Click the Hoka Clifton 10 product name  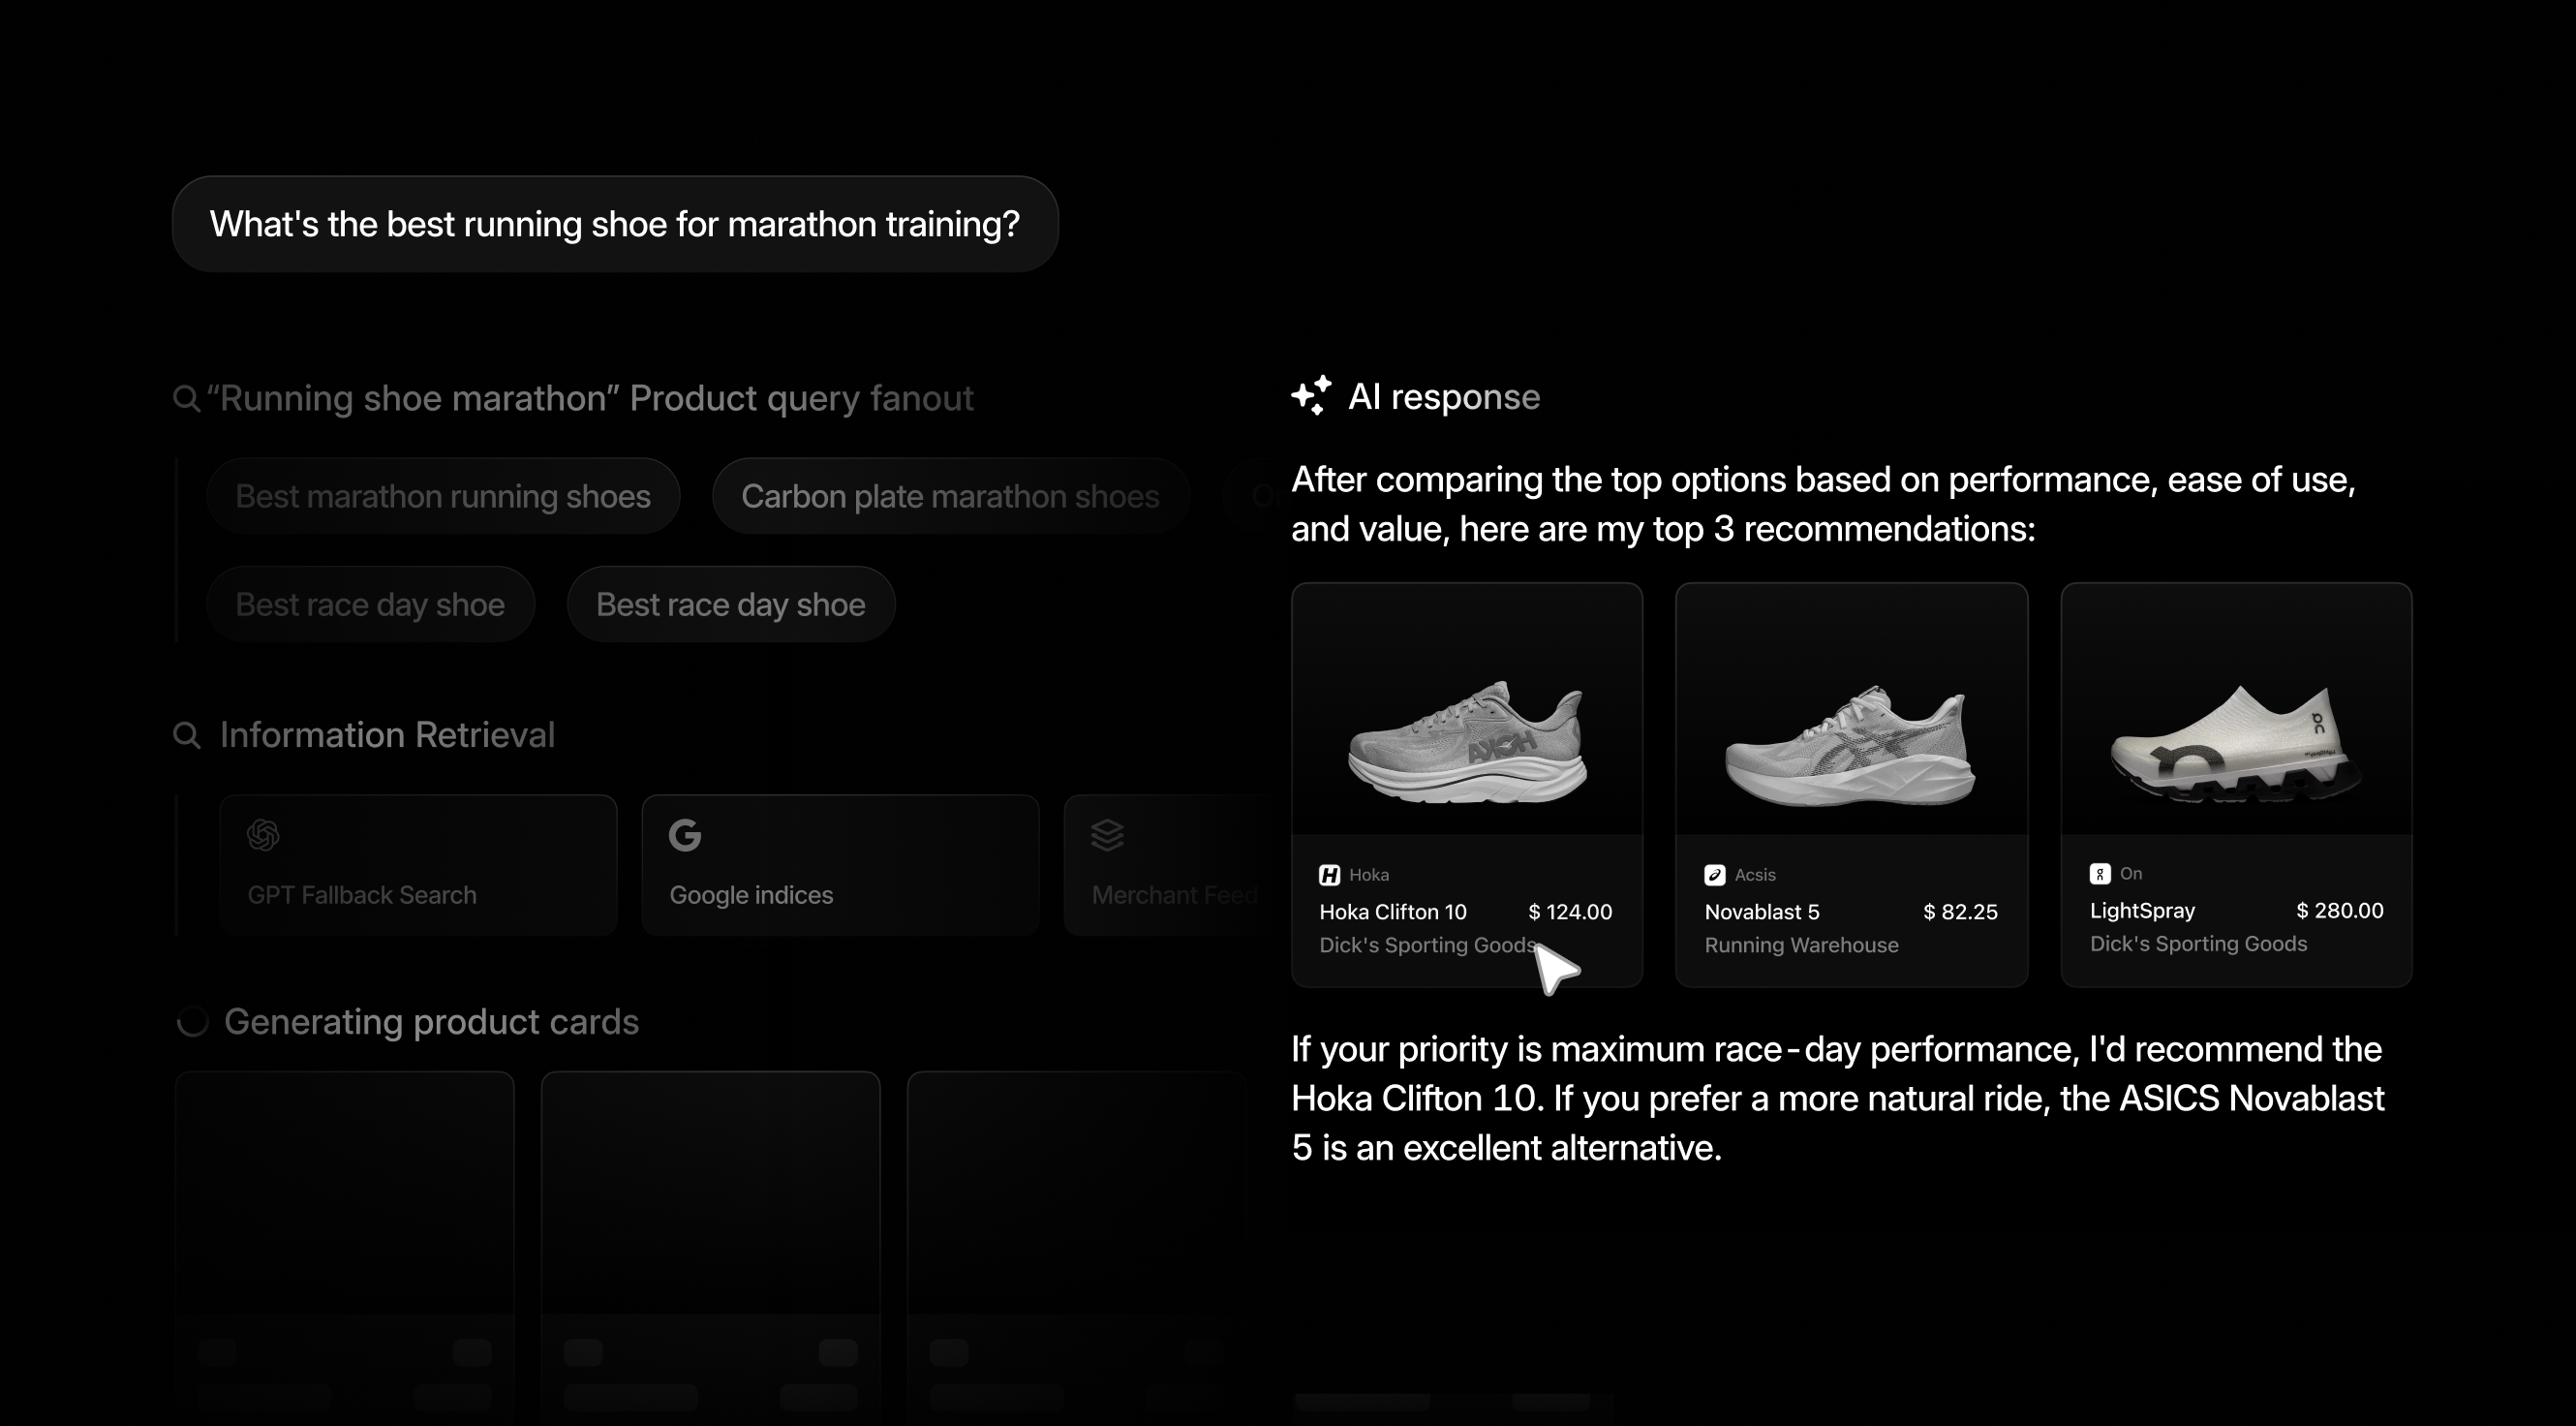click(x=1393, y=912)
